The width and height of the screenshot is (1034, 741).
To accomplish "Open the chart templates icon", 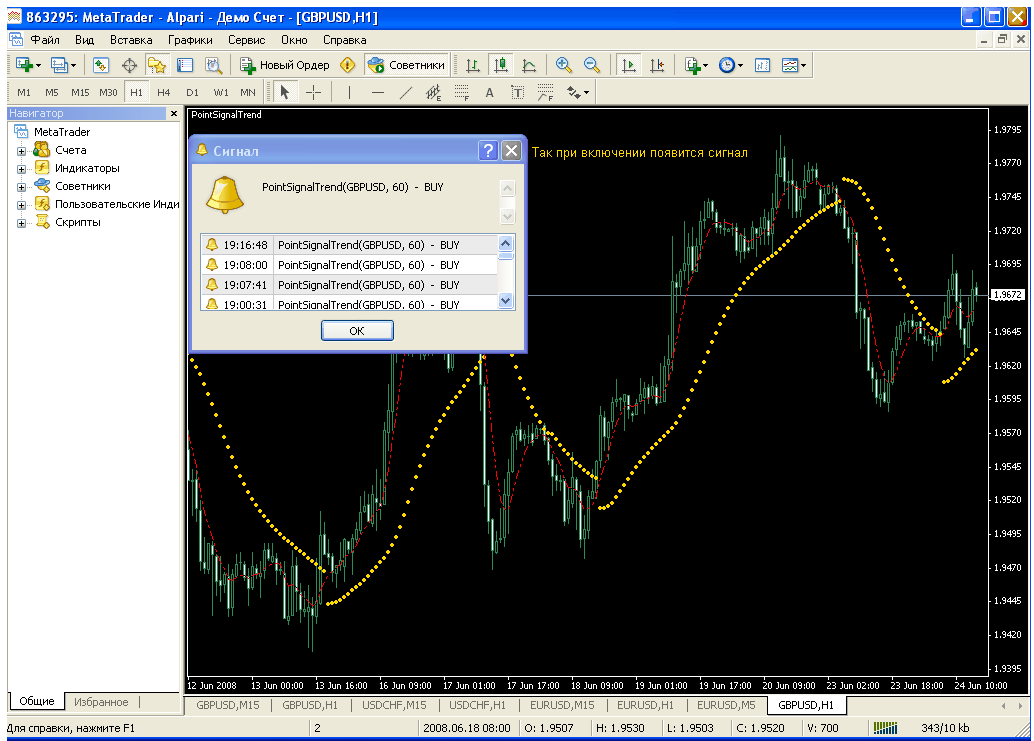I will (x=790, y=65).
